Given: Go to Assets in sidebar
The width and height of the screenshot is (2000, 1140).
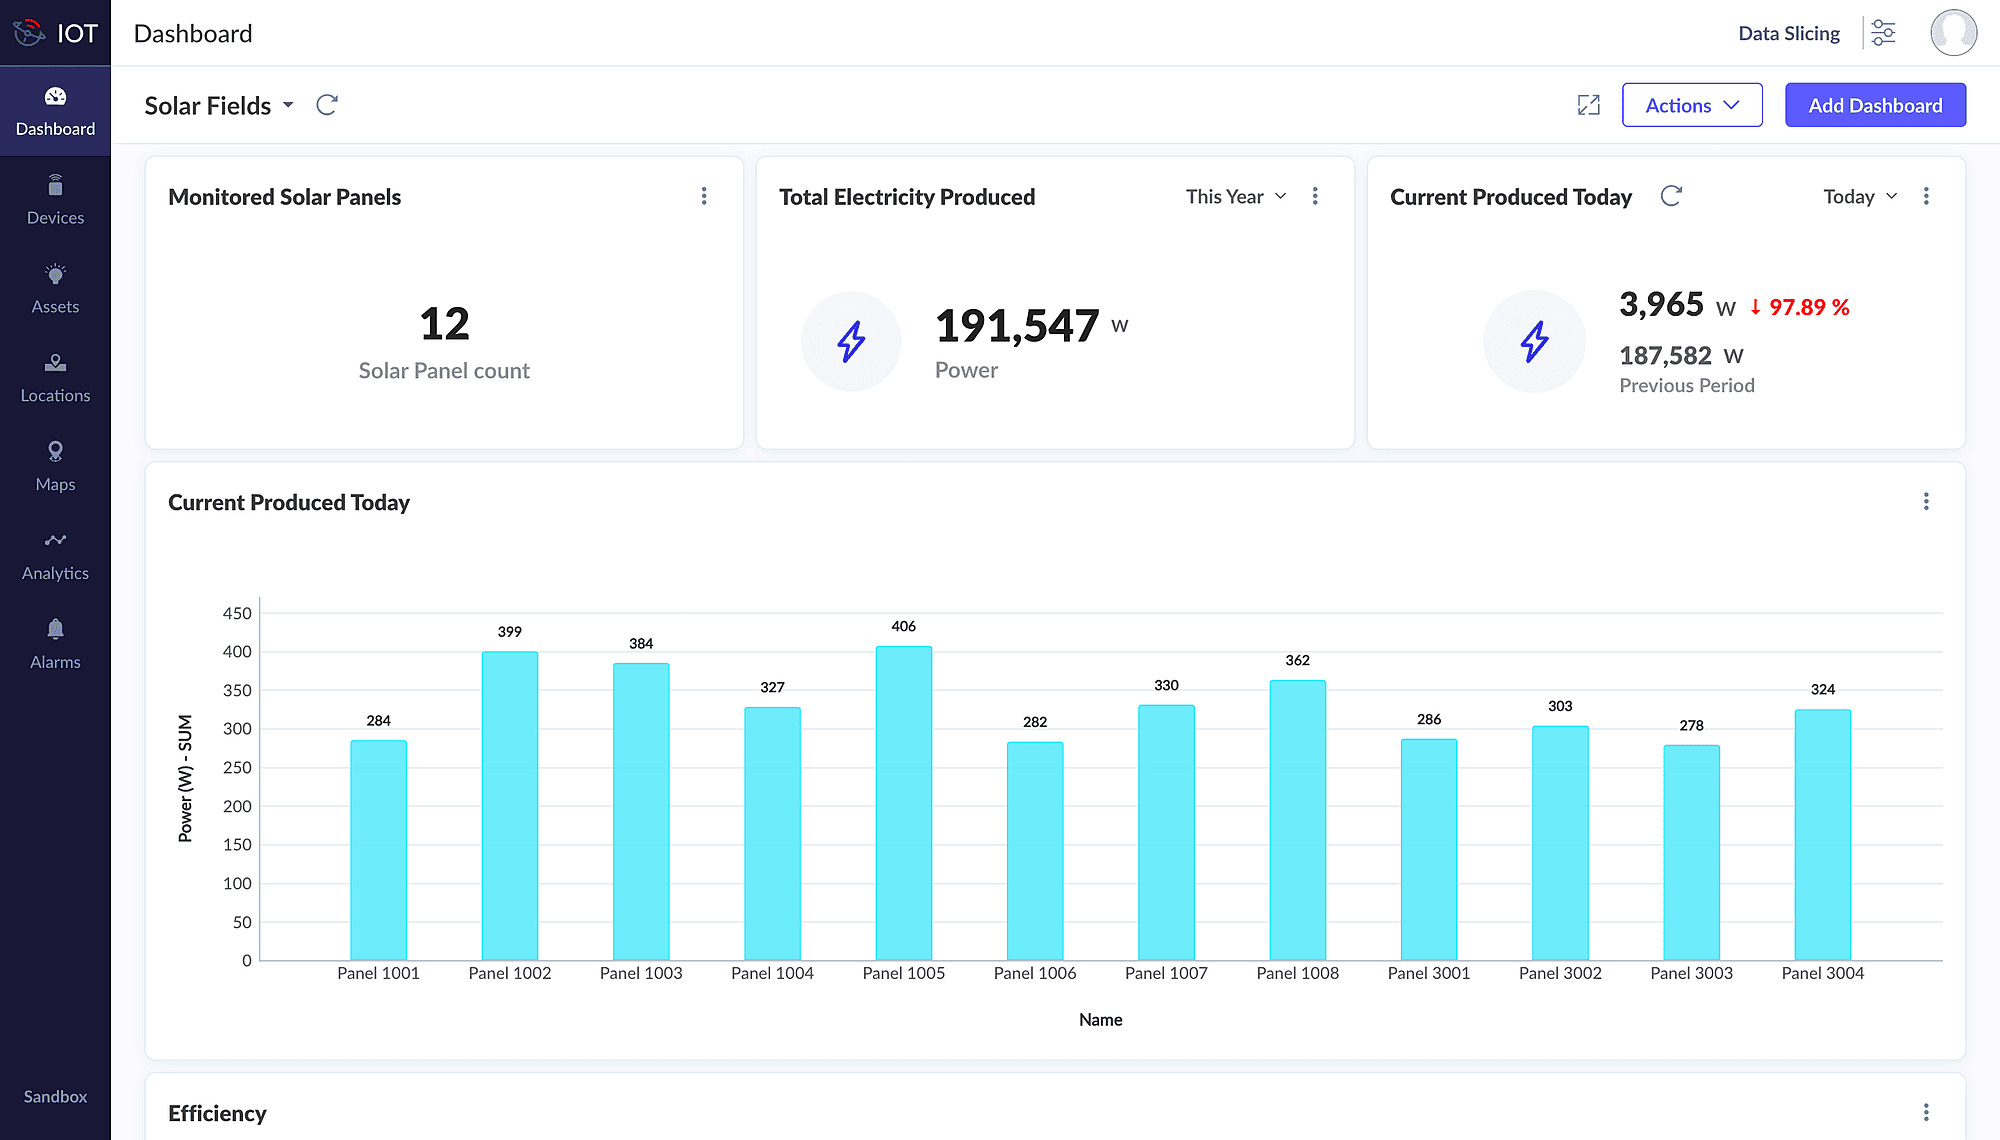Looking at the screenshot, I should pyautogui.click(x=55, y=289).
